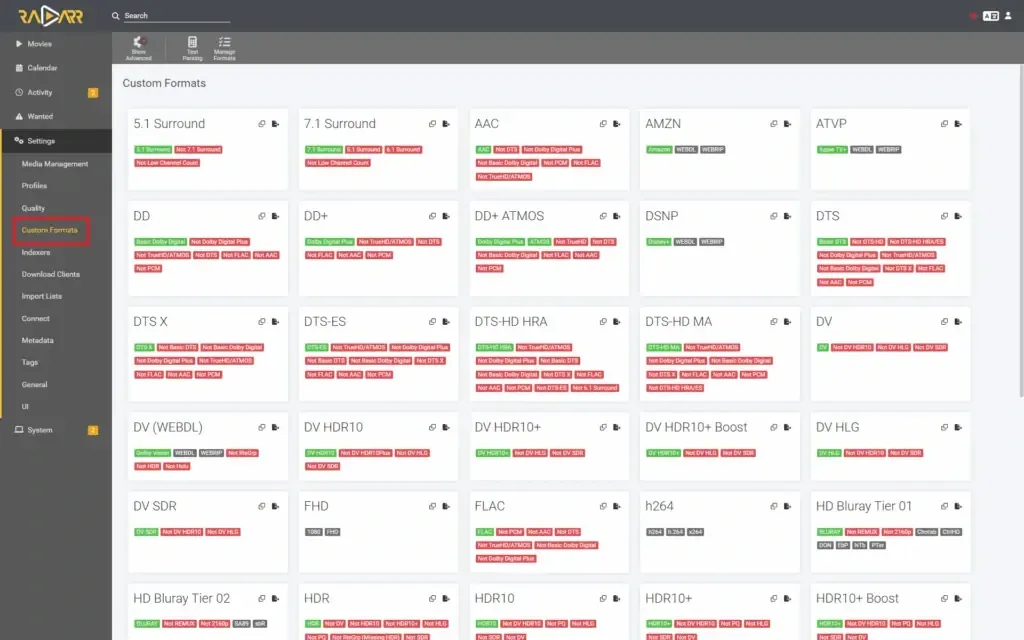Open the DTS-HD MA format card

click(679, 322)
